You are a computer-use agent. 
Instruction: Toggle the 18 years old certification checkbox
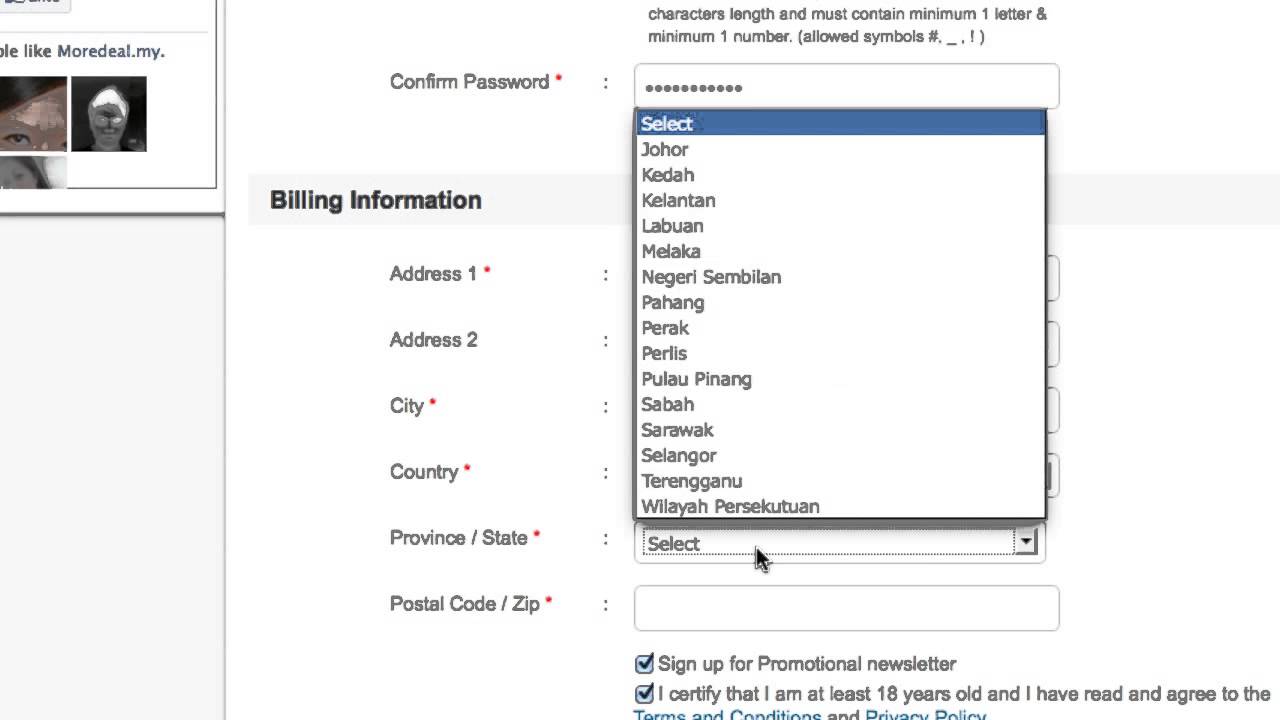click(x=645, y=694)
